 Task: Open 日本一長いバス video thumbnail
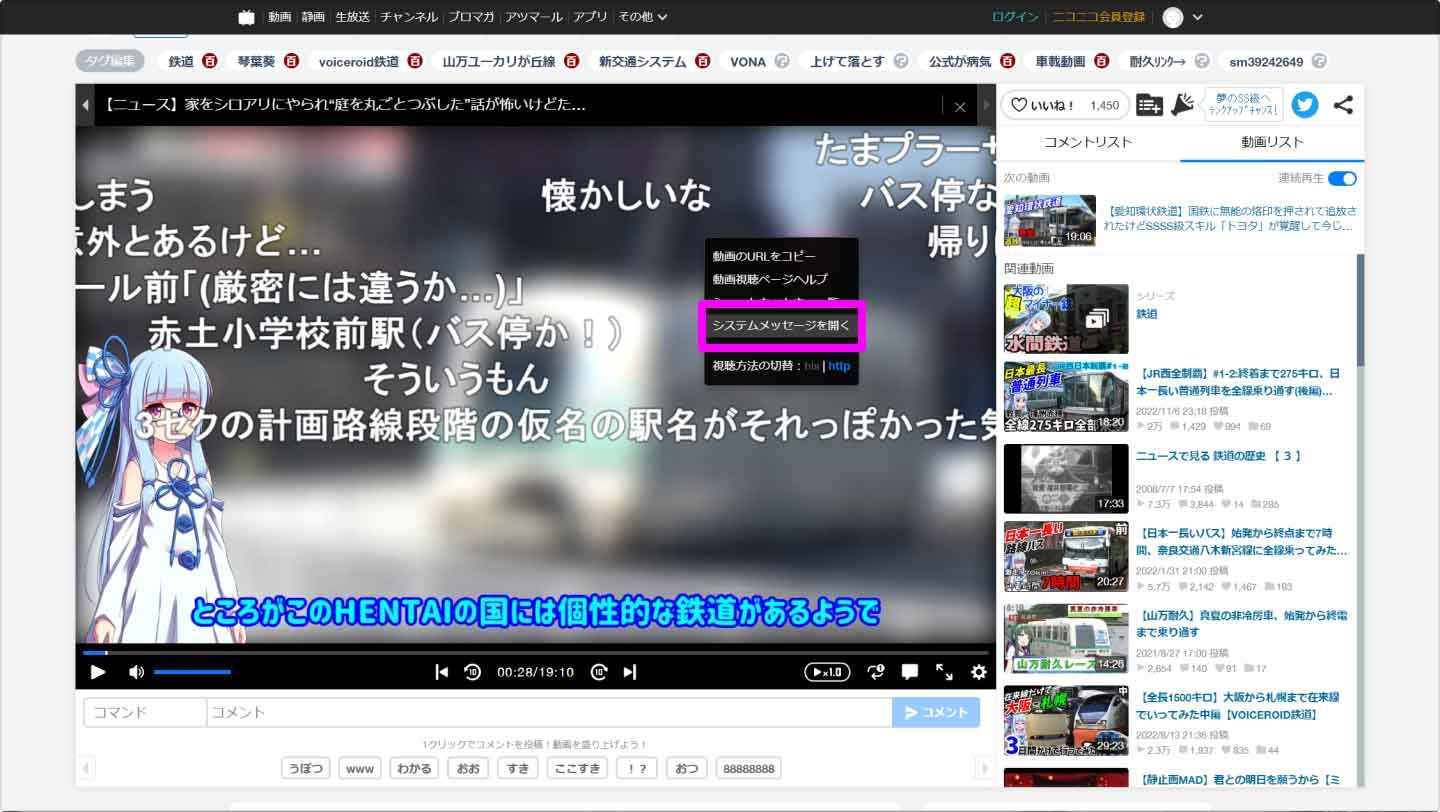tap(1066, 557)
